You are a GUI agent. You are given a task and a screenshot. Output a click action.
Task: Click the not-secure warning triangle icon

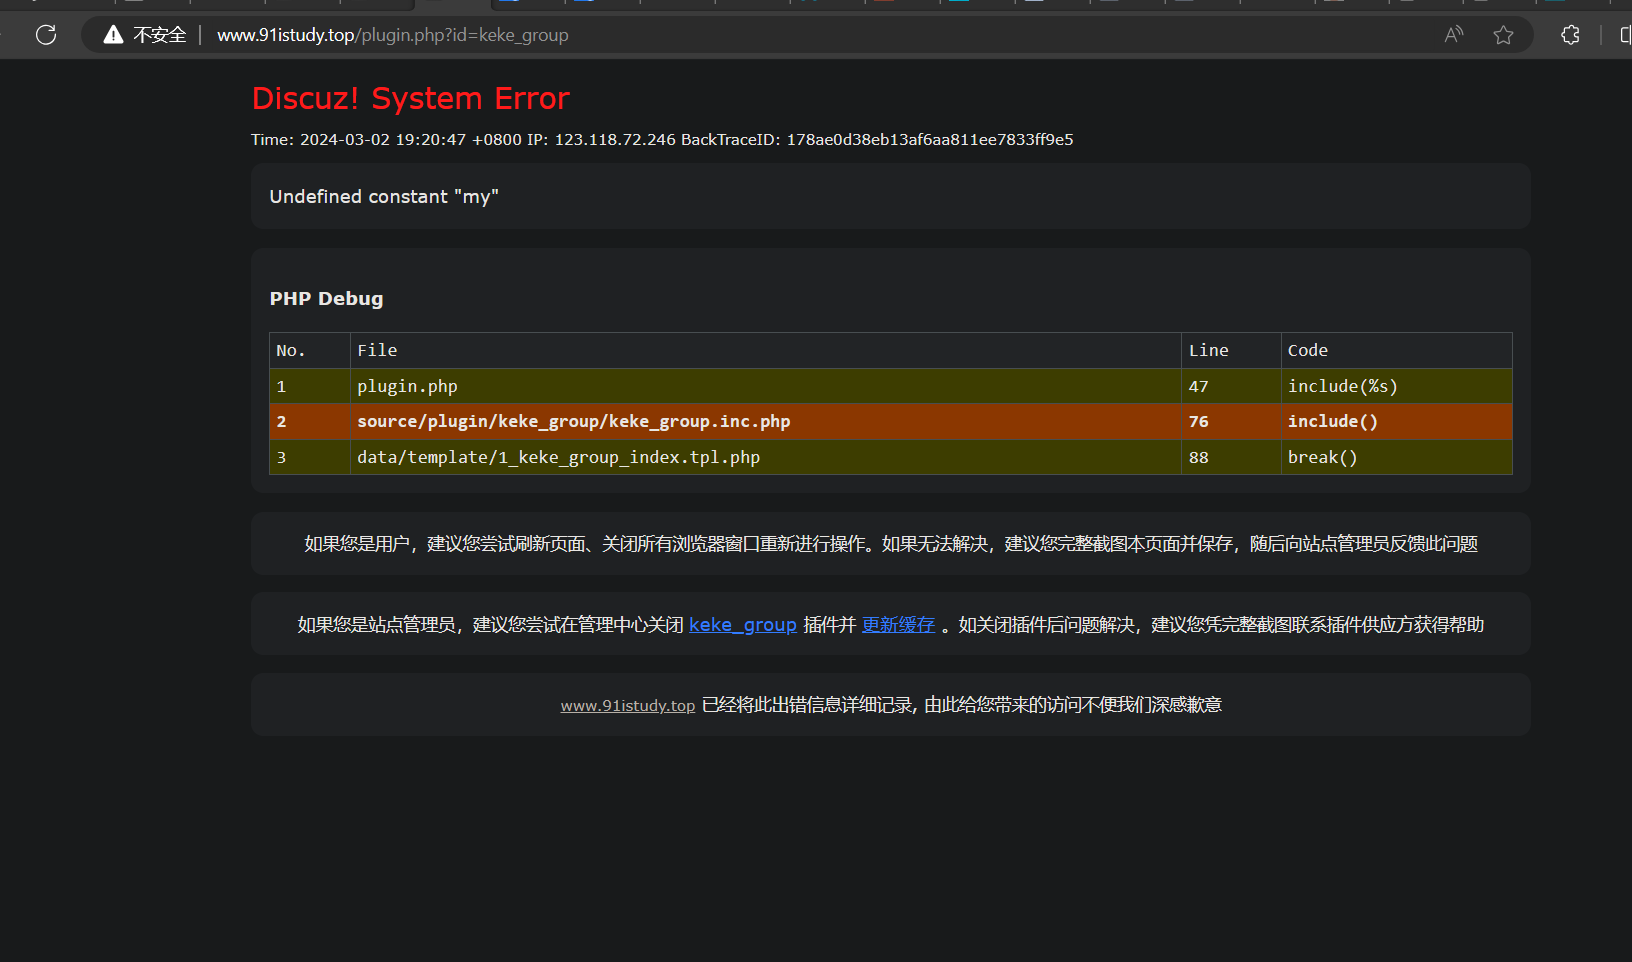(x=114, y=35)
